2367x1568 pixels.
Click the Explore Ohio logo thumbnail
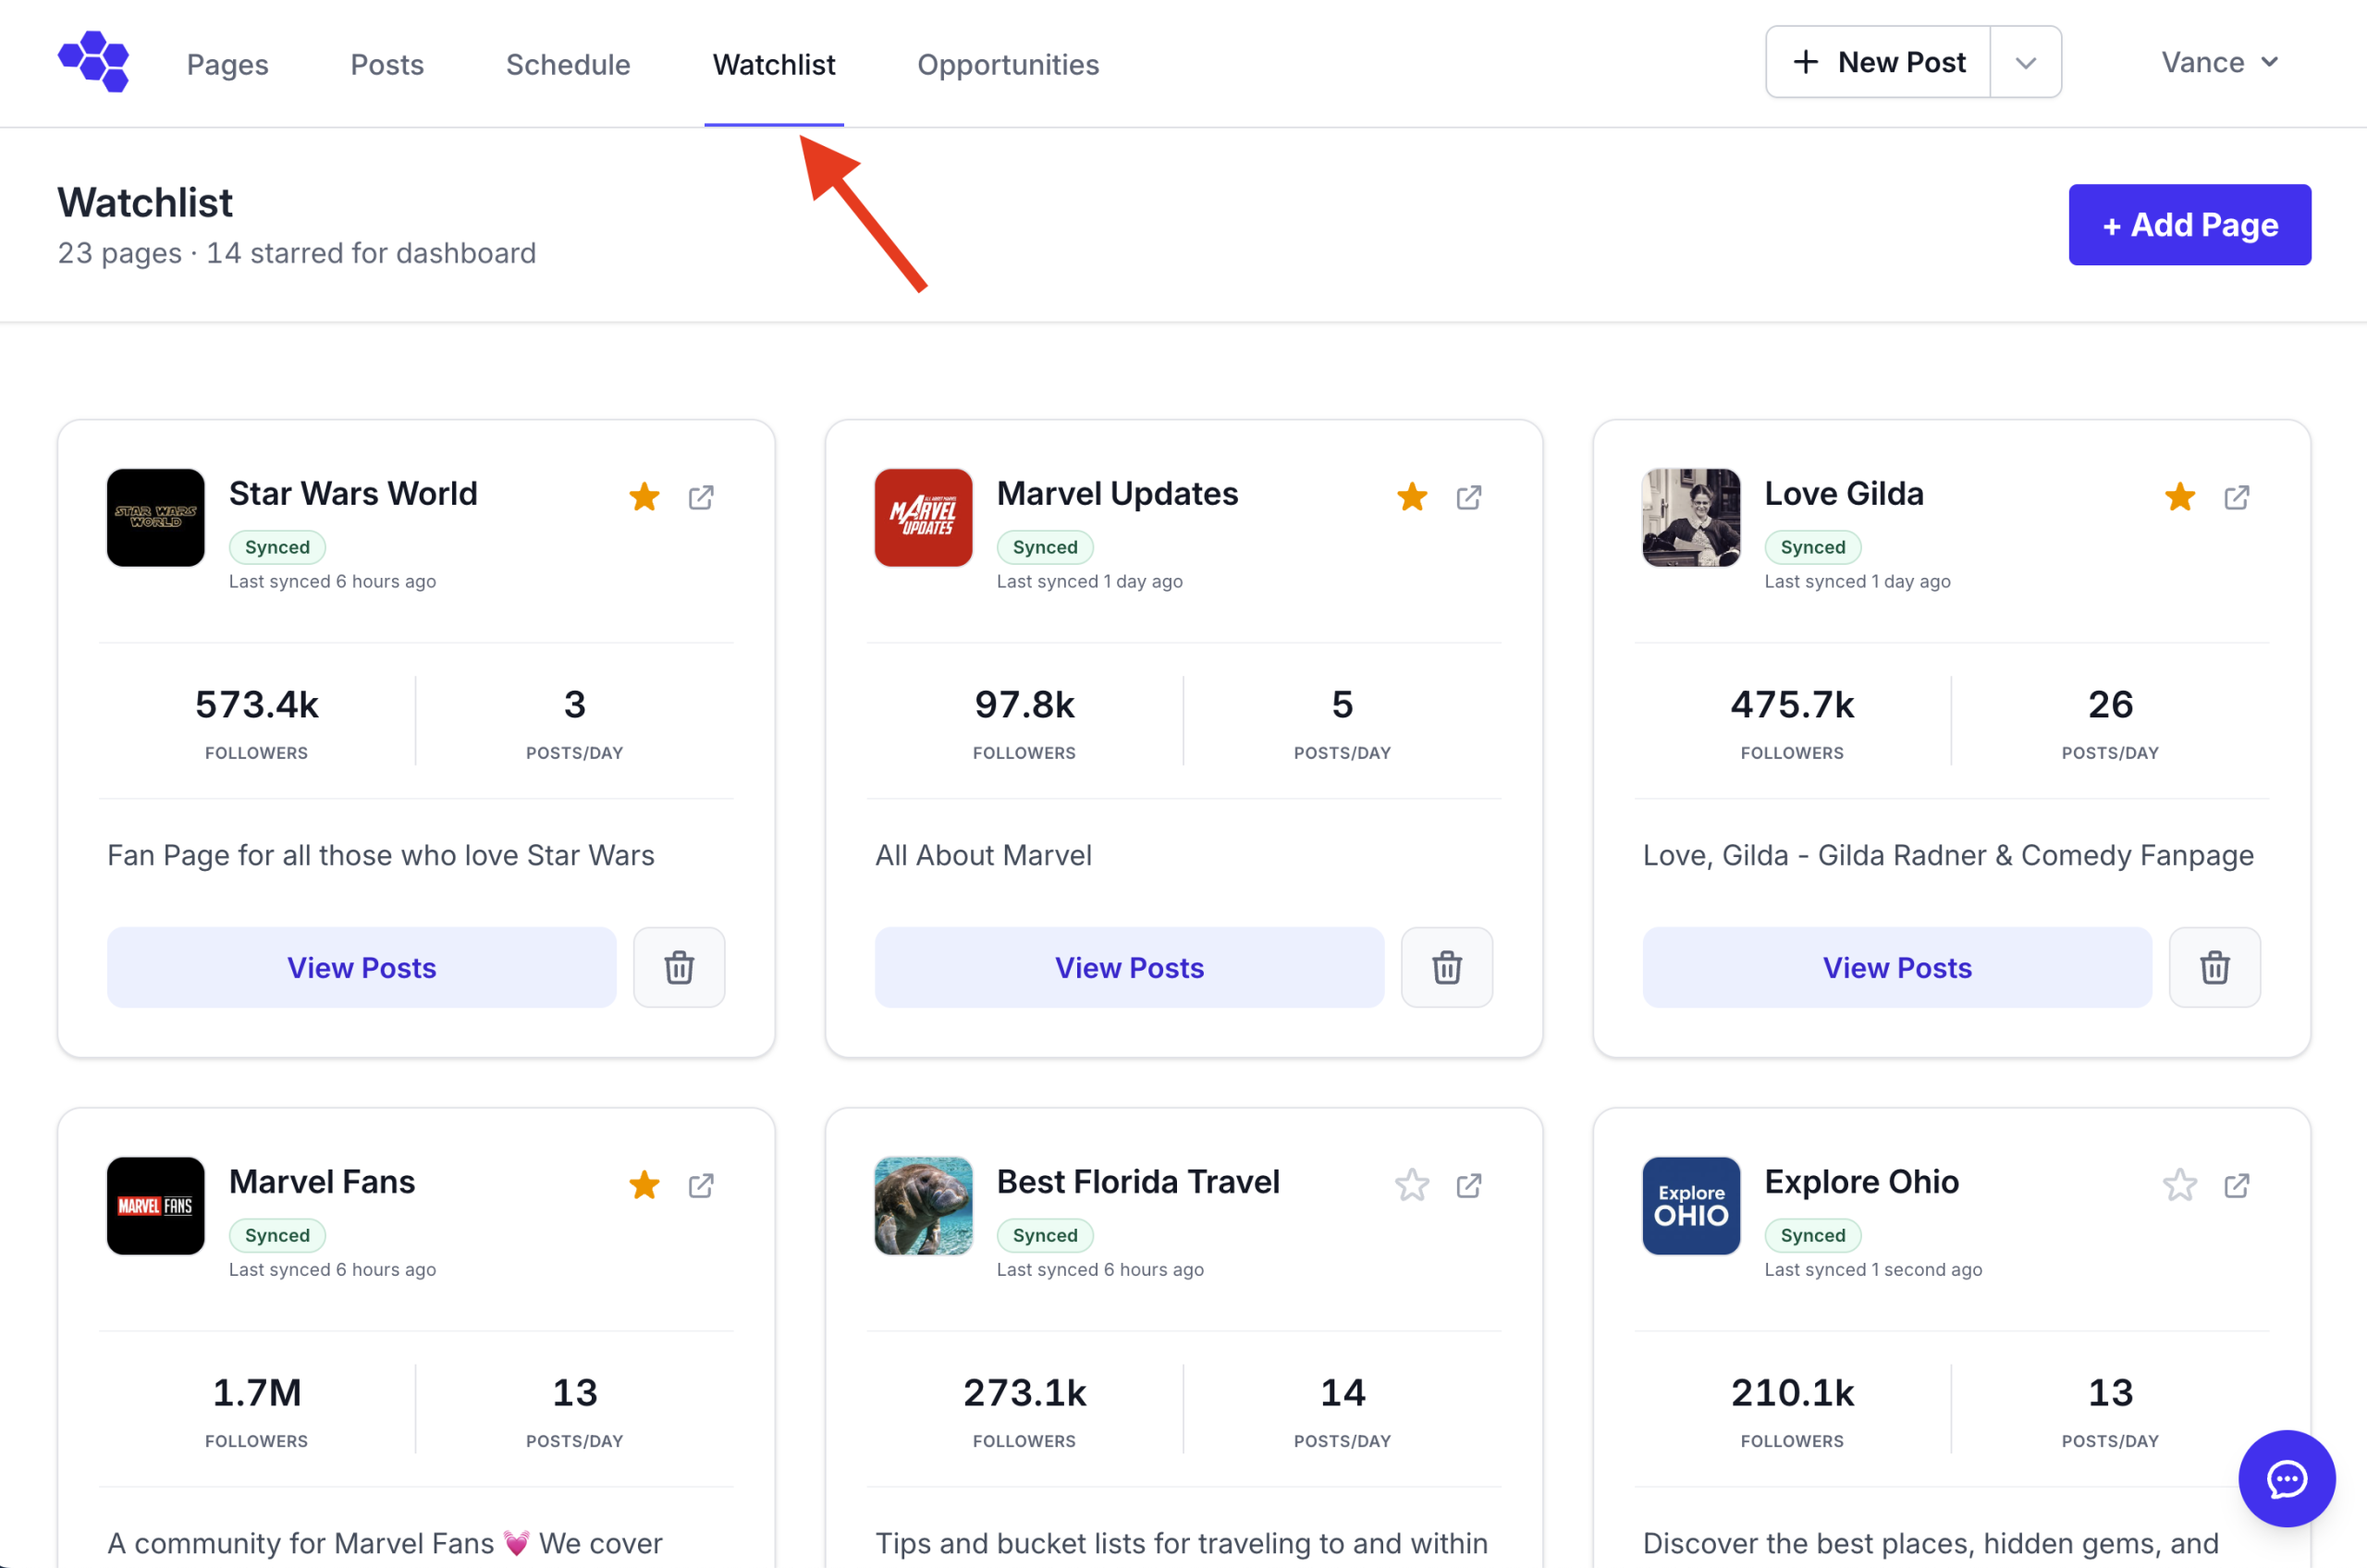1692,1206
